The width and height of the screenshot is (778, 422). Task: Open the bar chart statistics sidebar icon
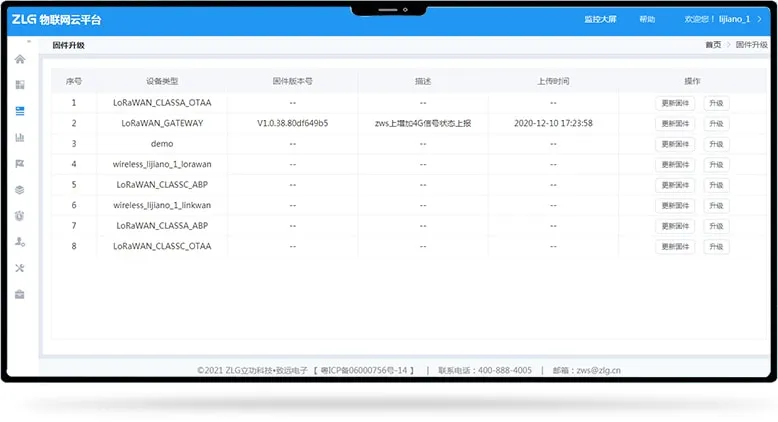20,137
